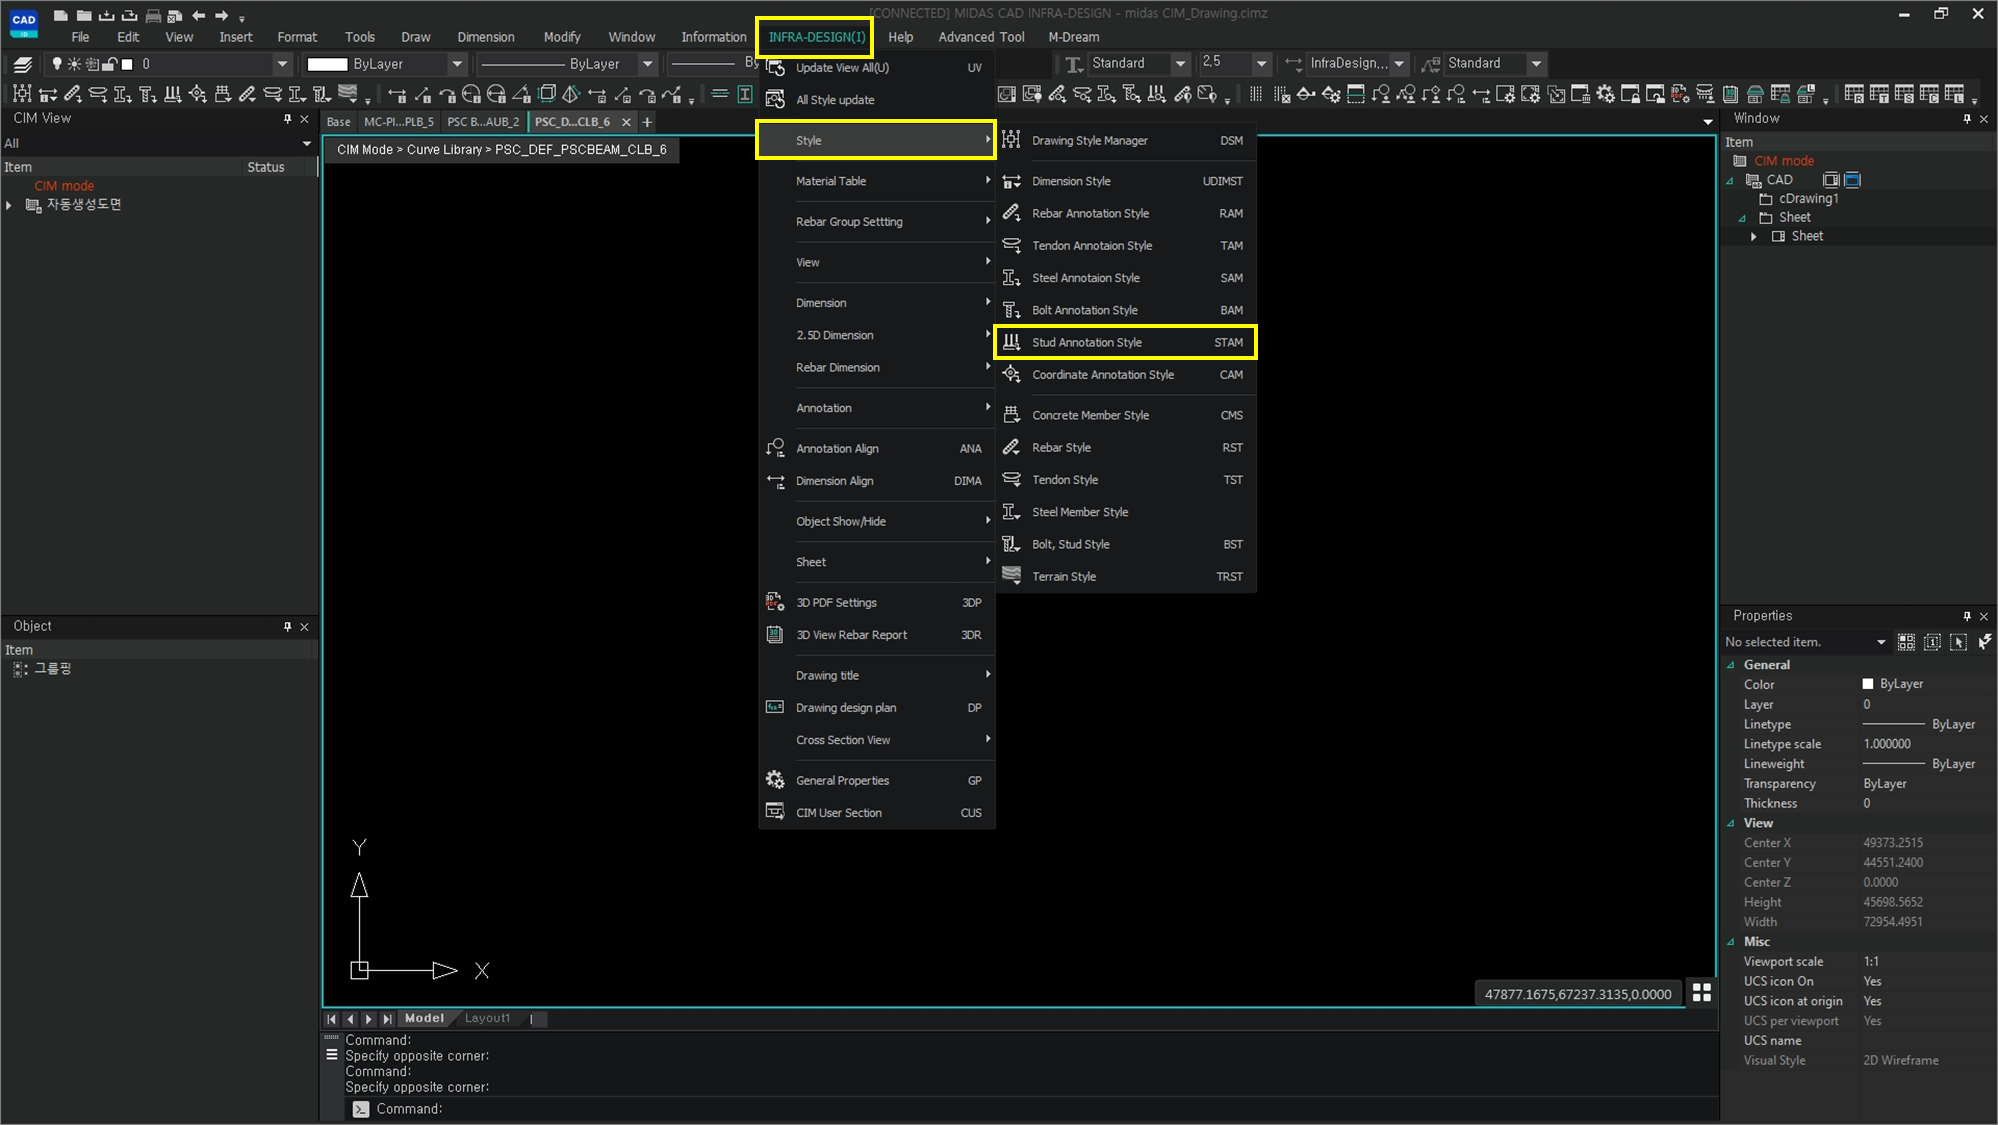1998x1125 pixels.
Task: Click the first layout navigation arrow
Action: [x=331, y=1018]
